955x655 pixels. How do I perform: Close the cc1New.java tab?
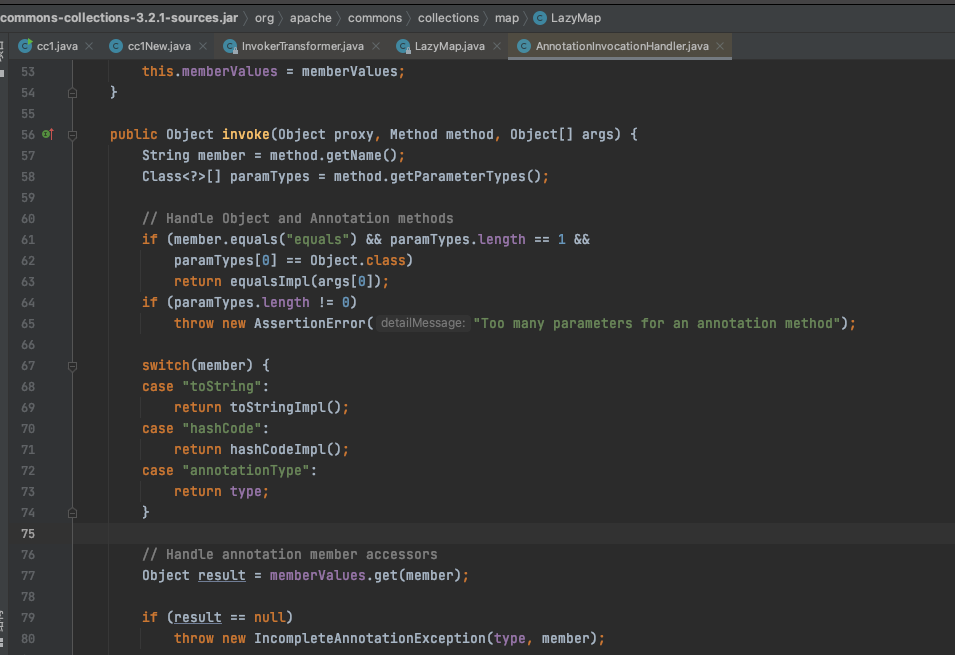click(x=203, y=46)
